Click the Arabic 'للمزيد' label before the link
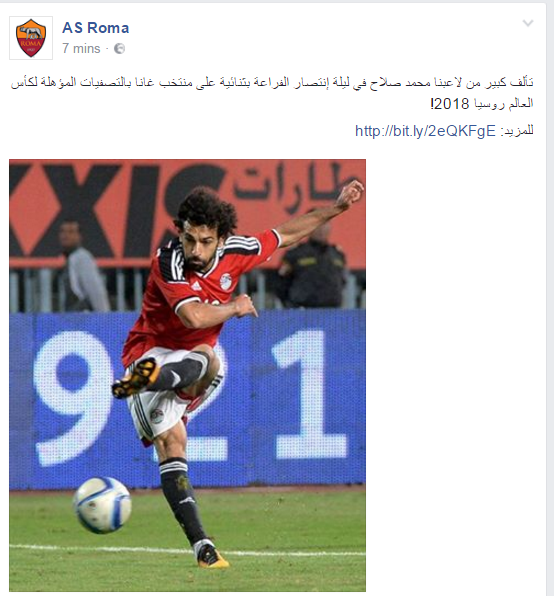This screenshot has height=596, width=554. pyautogui.click(x=517, y=131)
